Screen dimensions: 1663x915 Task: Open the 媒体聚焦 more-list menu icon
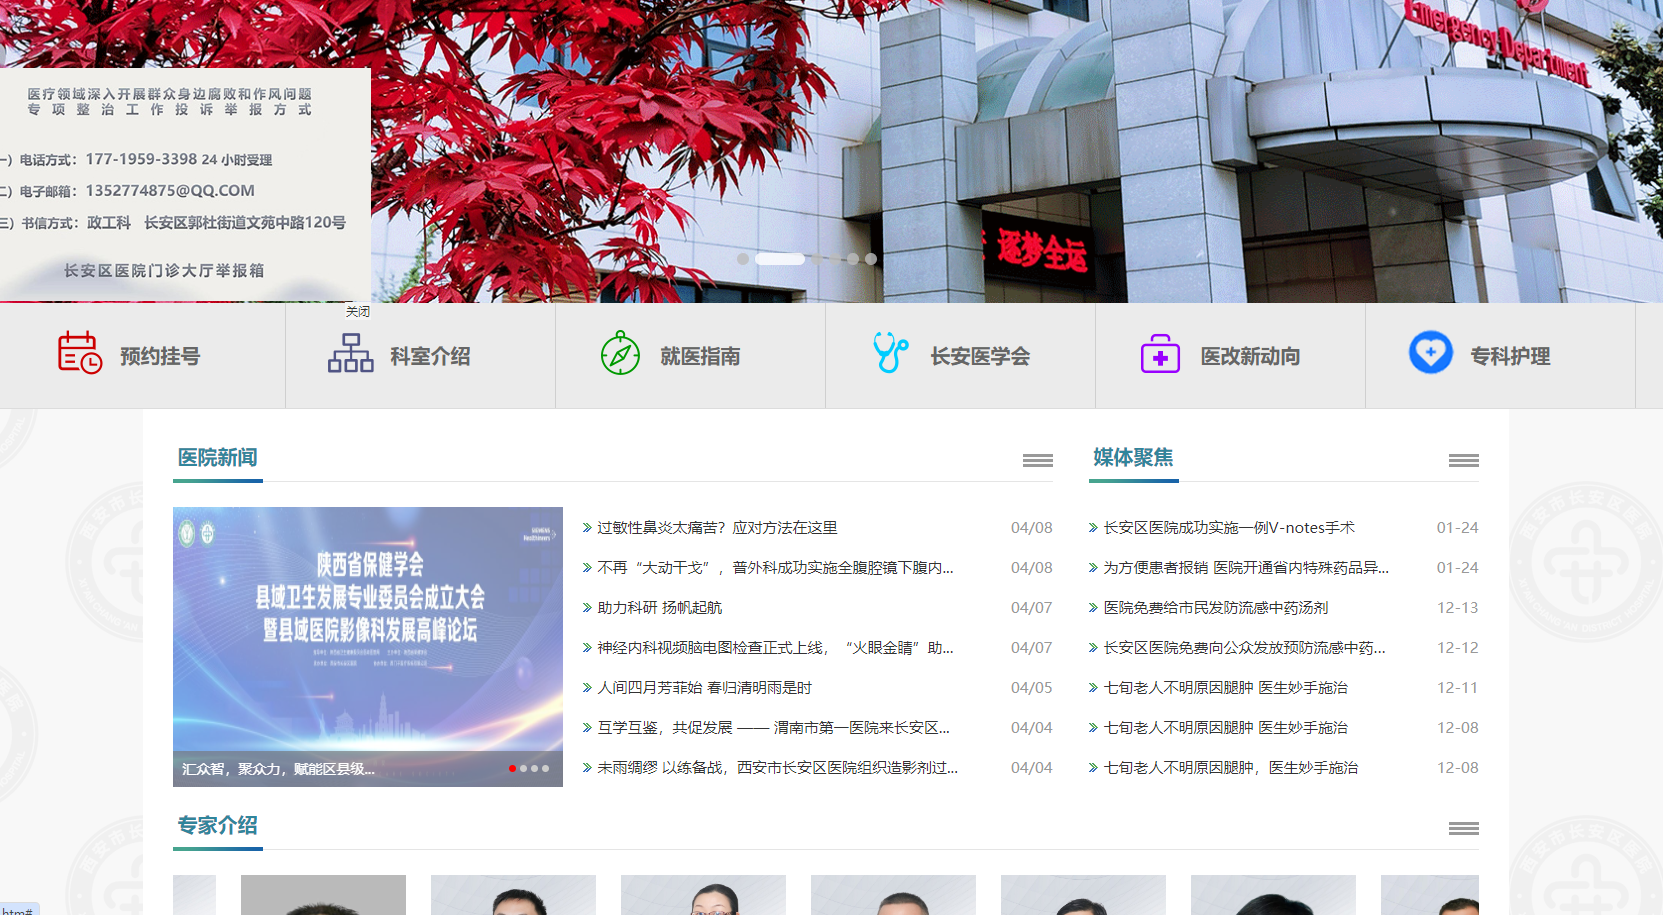click(1463, 460)
